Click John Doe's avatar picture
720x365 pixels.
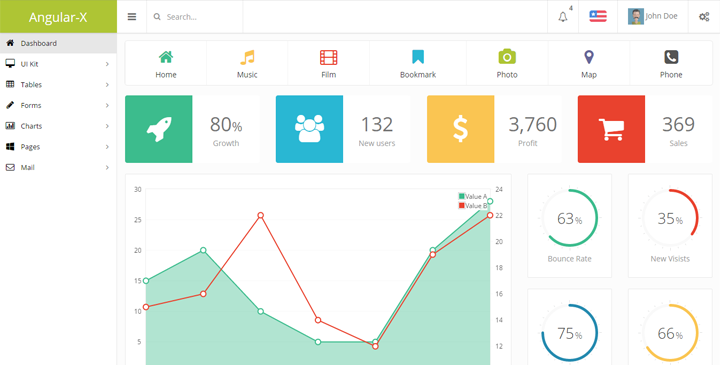(636, 17)
